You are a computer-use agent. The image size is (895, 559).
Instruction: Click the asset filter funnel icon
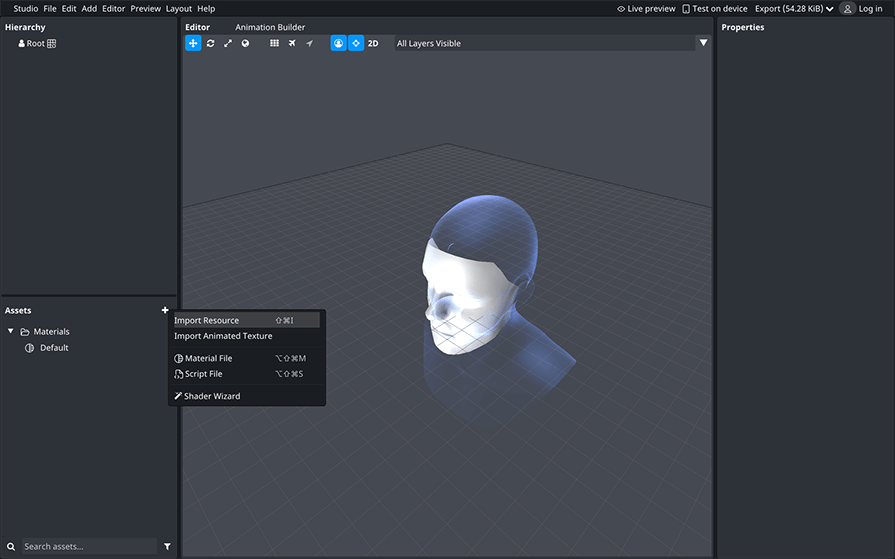pyautogui.click(x=167, y=547)
